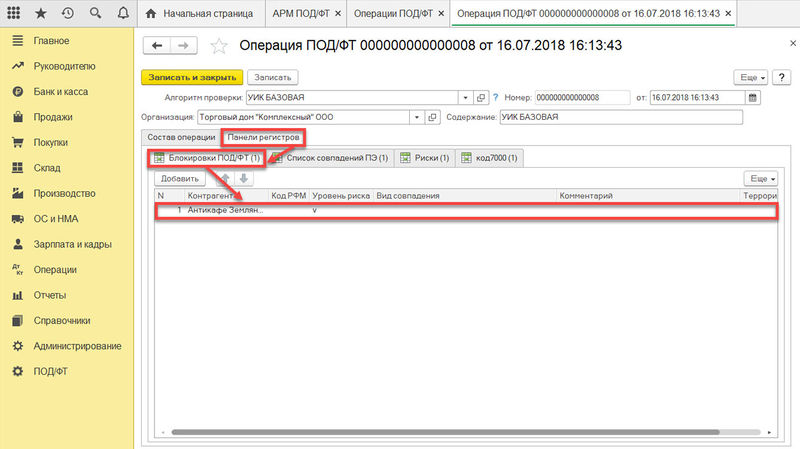Open the main menu hamburger icon
This screenshot has height=449, width=800.
click(x=16, y=15)
